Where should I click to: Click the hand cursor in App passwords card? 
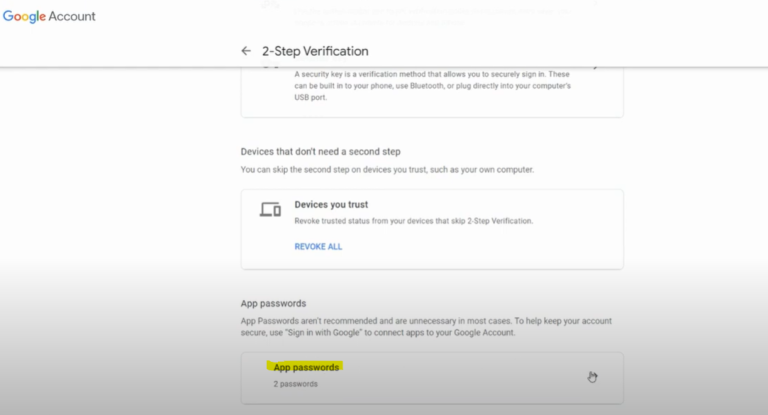[x=592, y=377]
